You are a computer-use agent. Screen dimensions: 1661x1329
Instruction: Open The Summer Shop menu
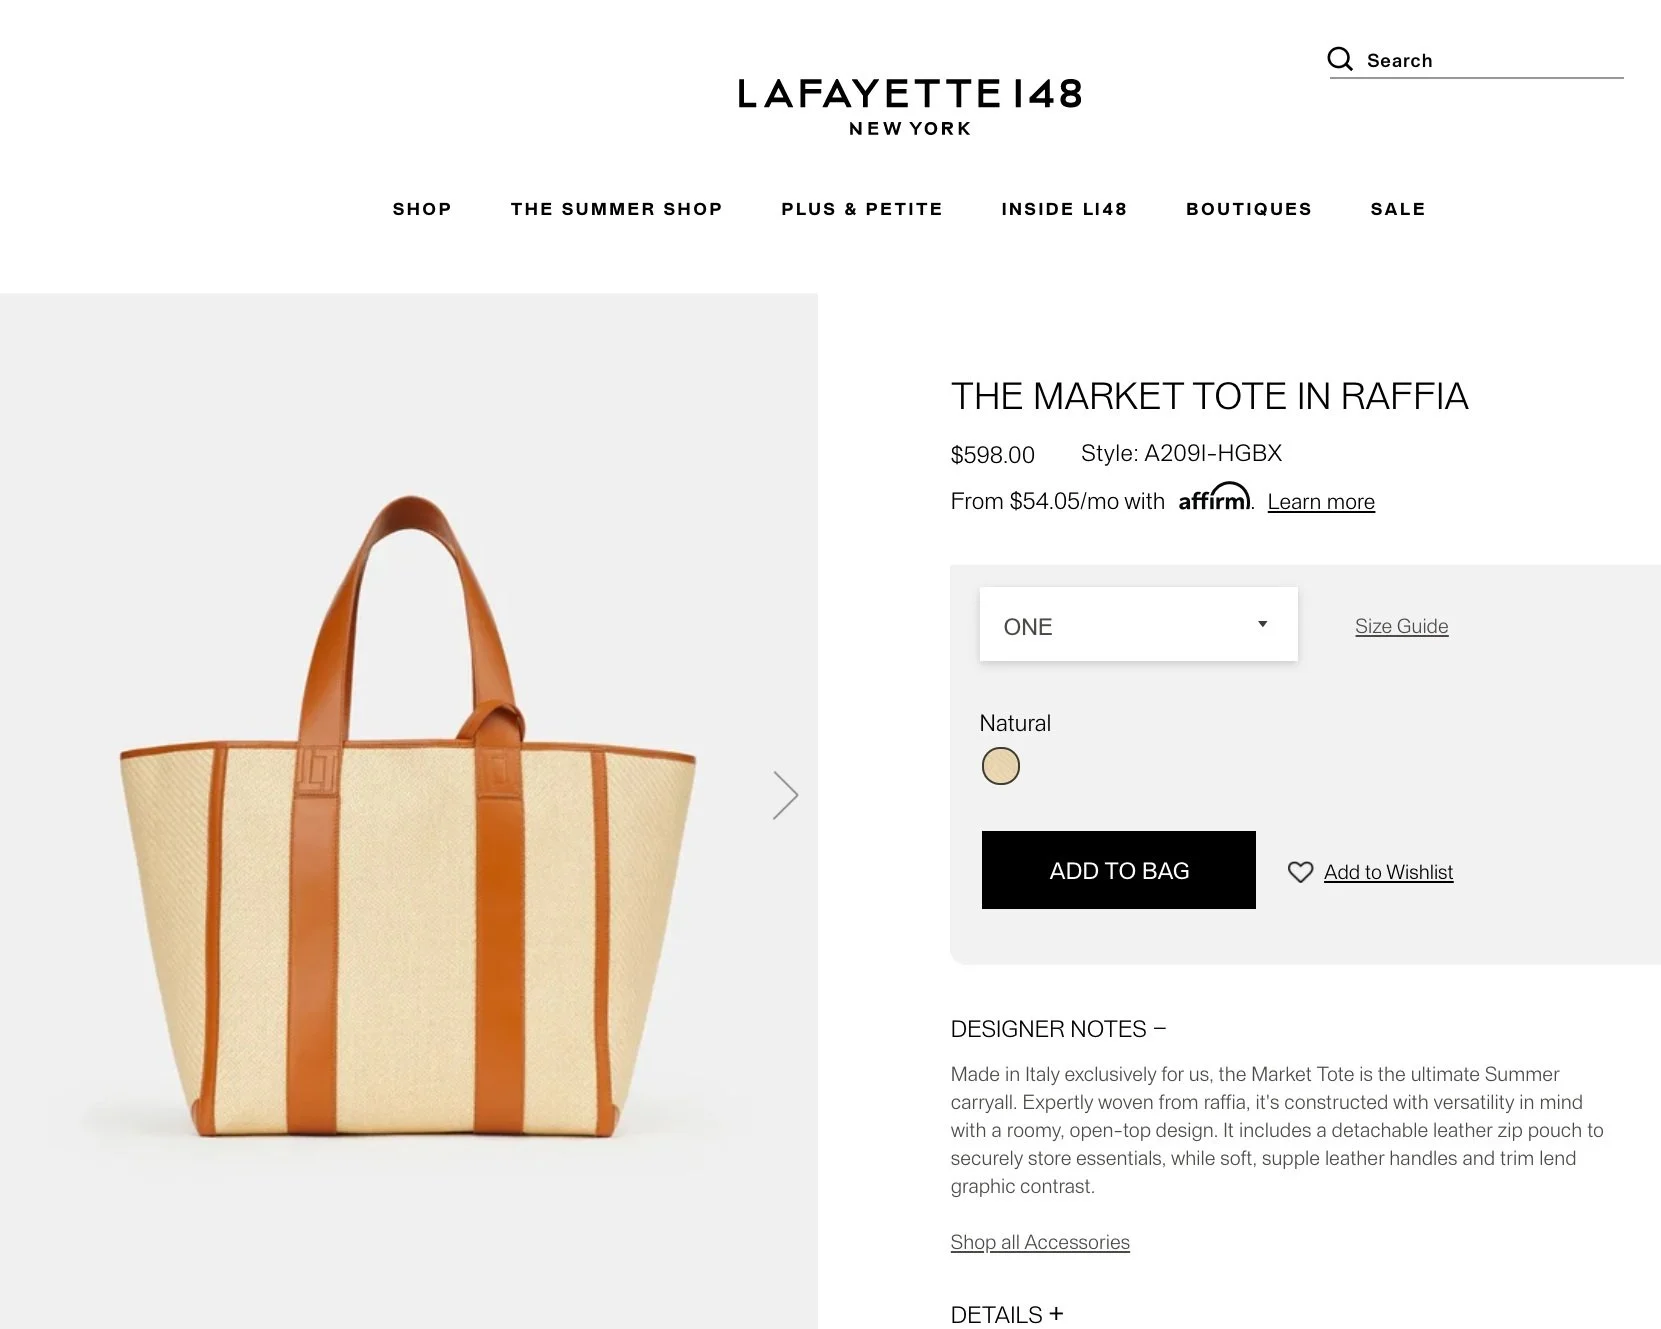(x=616, y=209)
